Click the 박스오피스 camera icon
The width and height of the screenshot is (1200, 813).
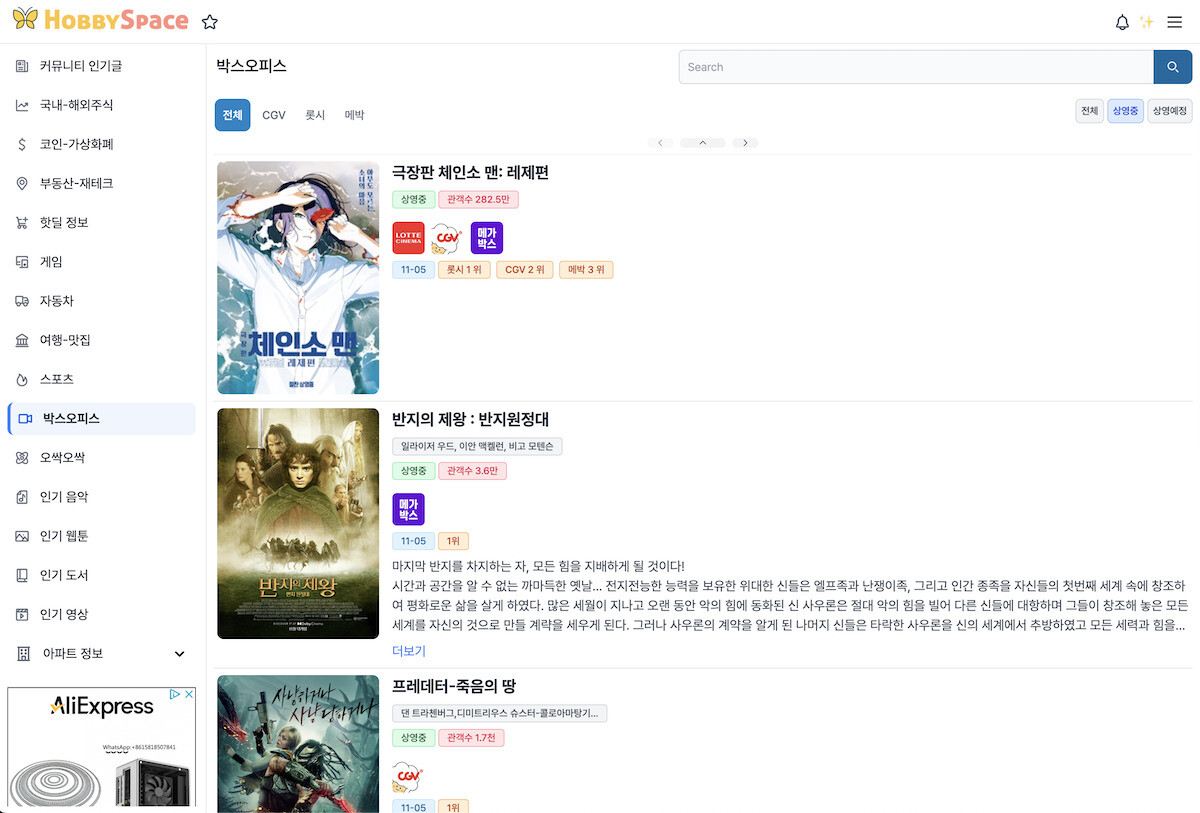pyautogui.click(x=25, y=419)
